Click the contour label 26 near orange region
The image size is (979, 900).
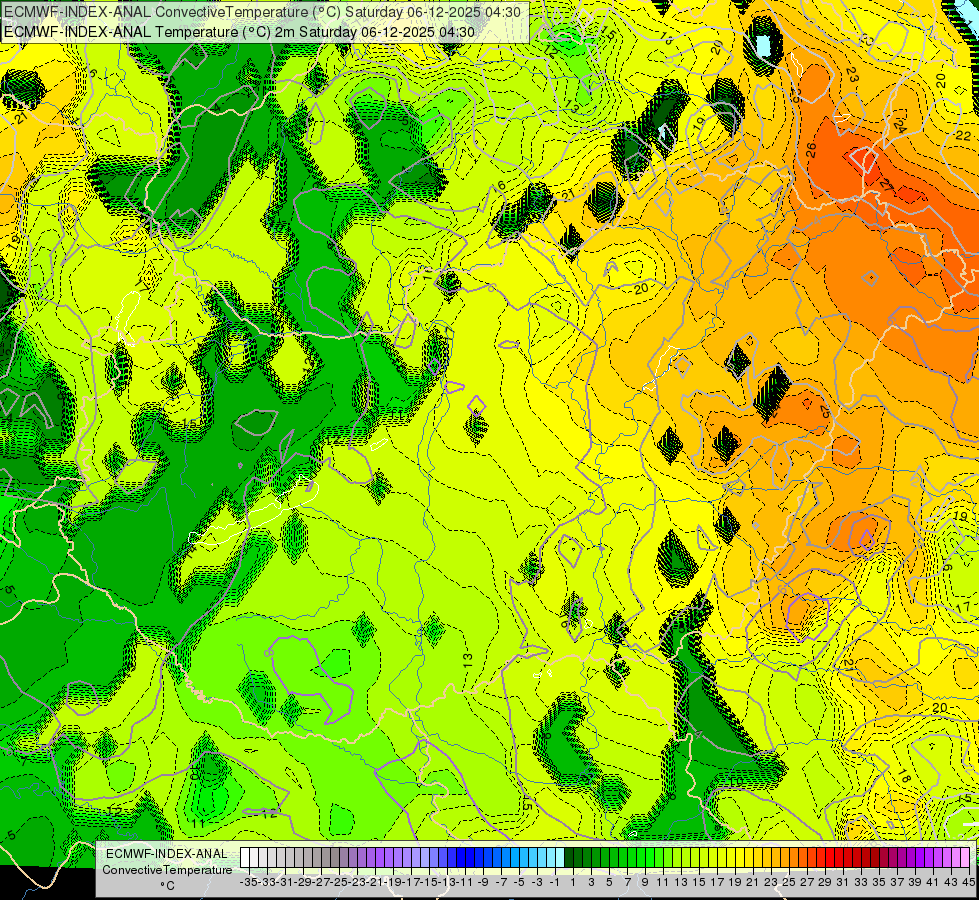point(810,151)
